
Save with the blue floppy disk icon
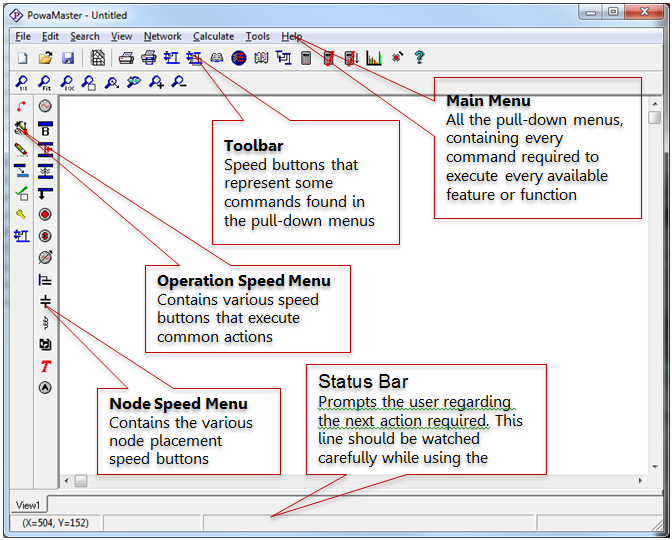(68, 57)
